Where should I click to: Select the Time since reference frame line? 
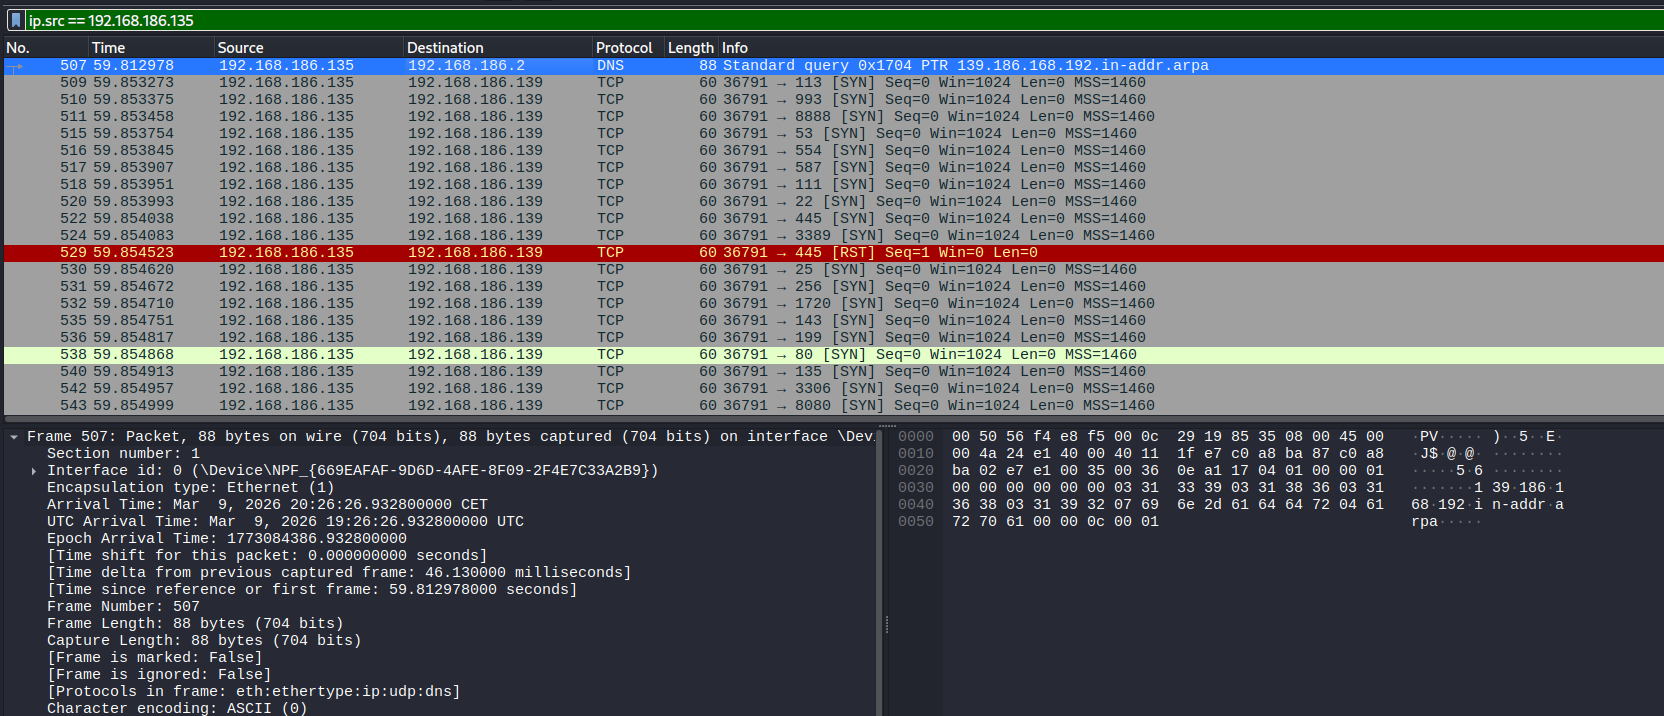click(x=312, y=589)
